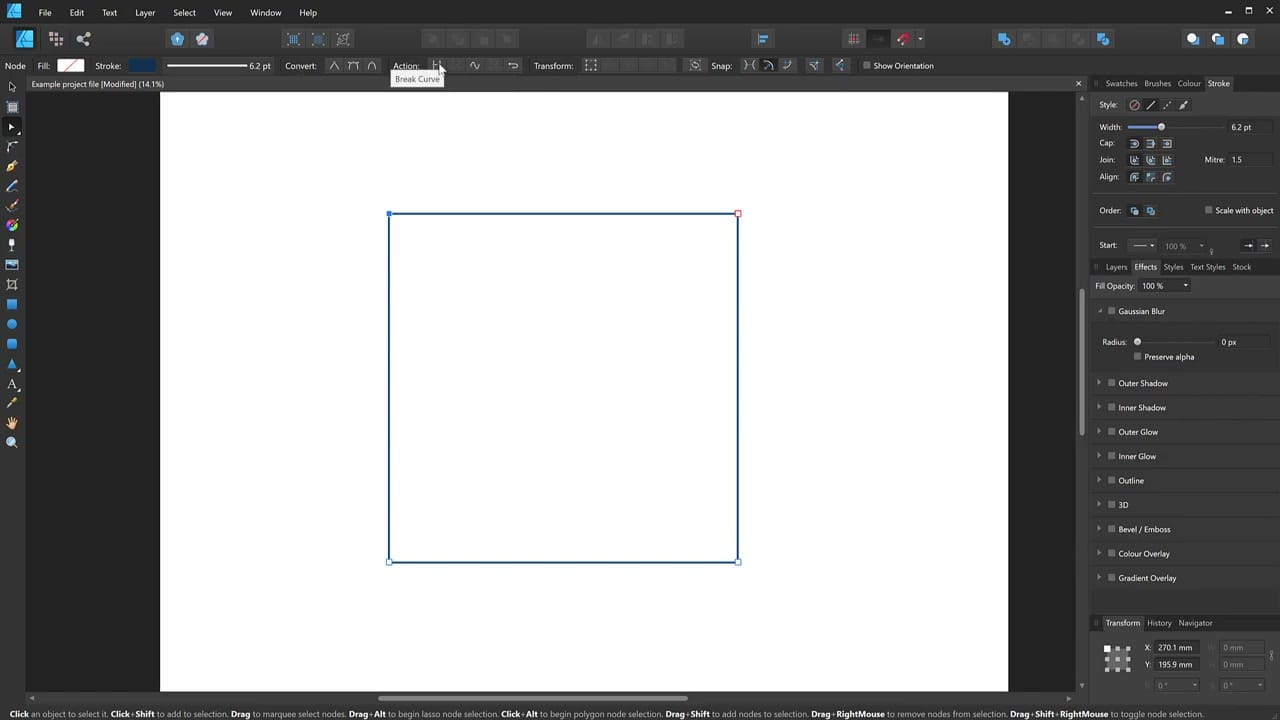Viewport: 1280px width, 720px height.
Task: Tick the Preserve alpha checkbox
Action: (x=1138, y=357)
